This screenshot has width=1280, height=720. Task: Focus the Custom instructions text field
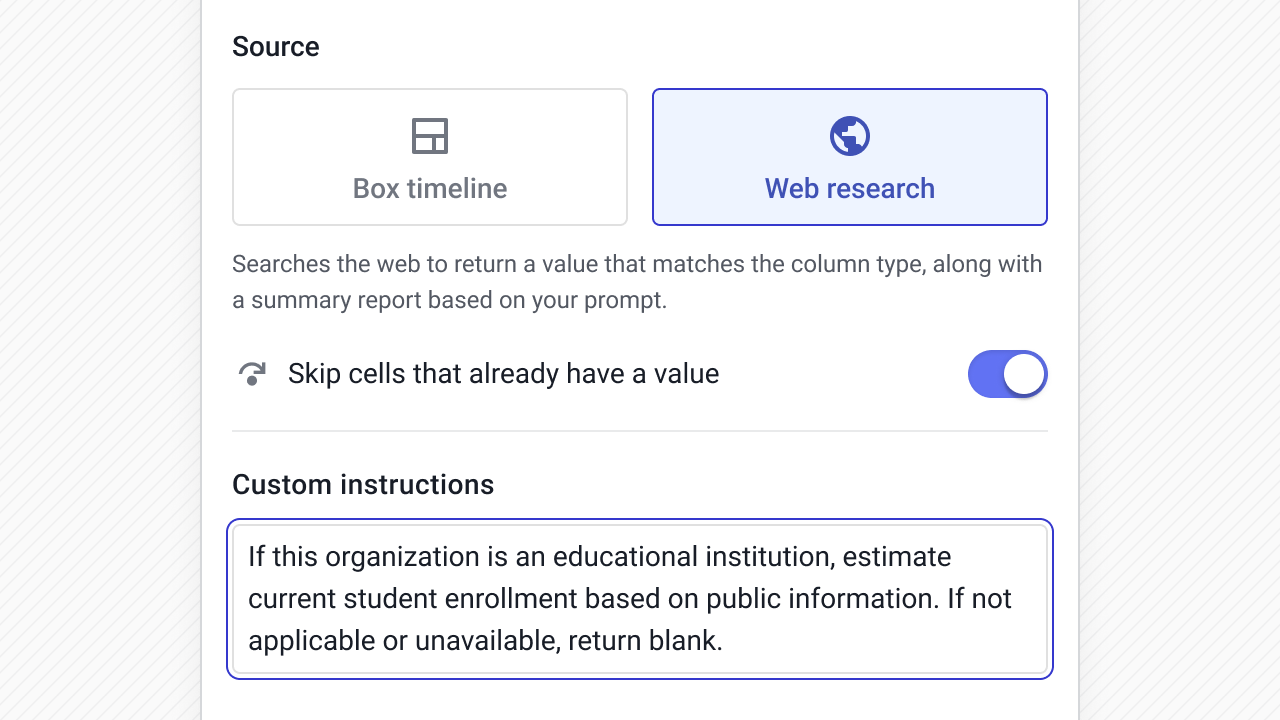640,599
